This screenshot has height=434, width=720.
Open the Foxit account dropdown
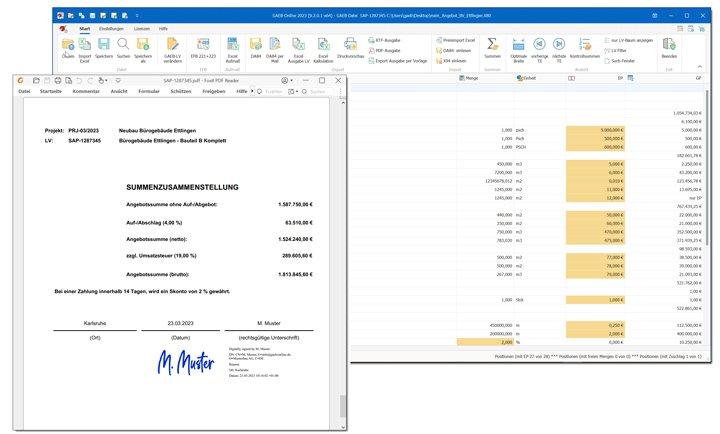click(x=287, y=79)
